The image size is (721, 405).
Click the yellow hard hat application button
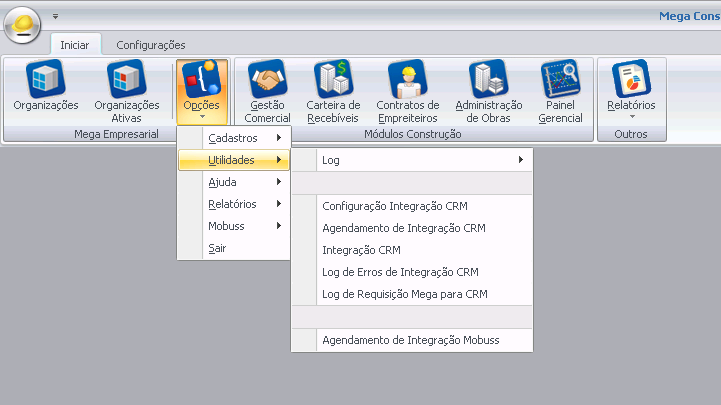(22, 25)
